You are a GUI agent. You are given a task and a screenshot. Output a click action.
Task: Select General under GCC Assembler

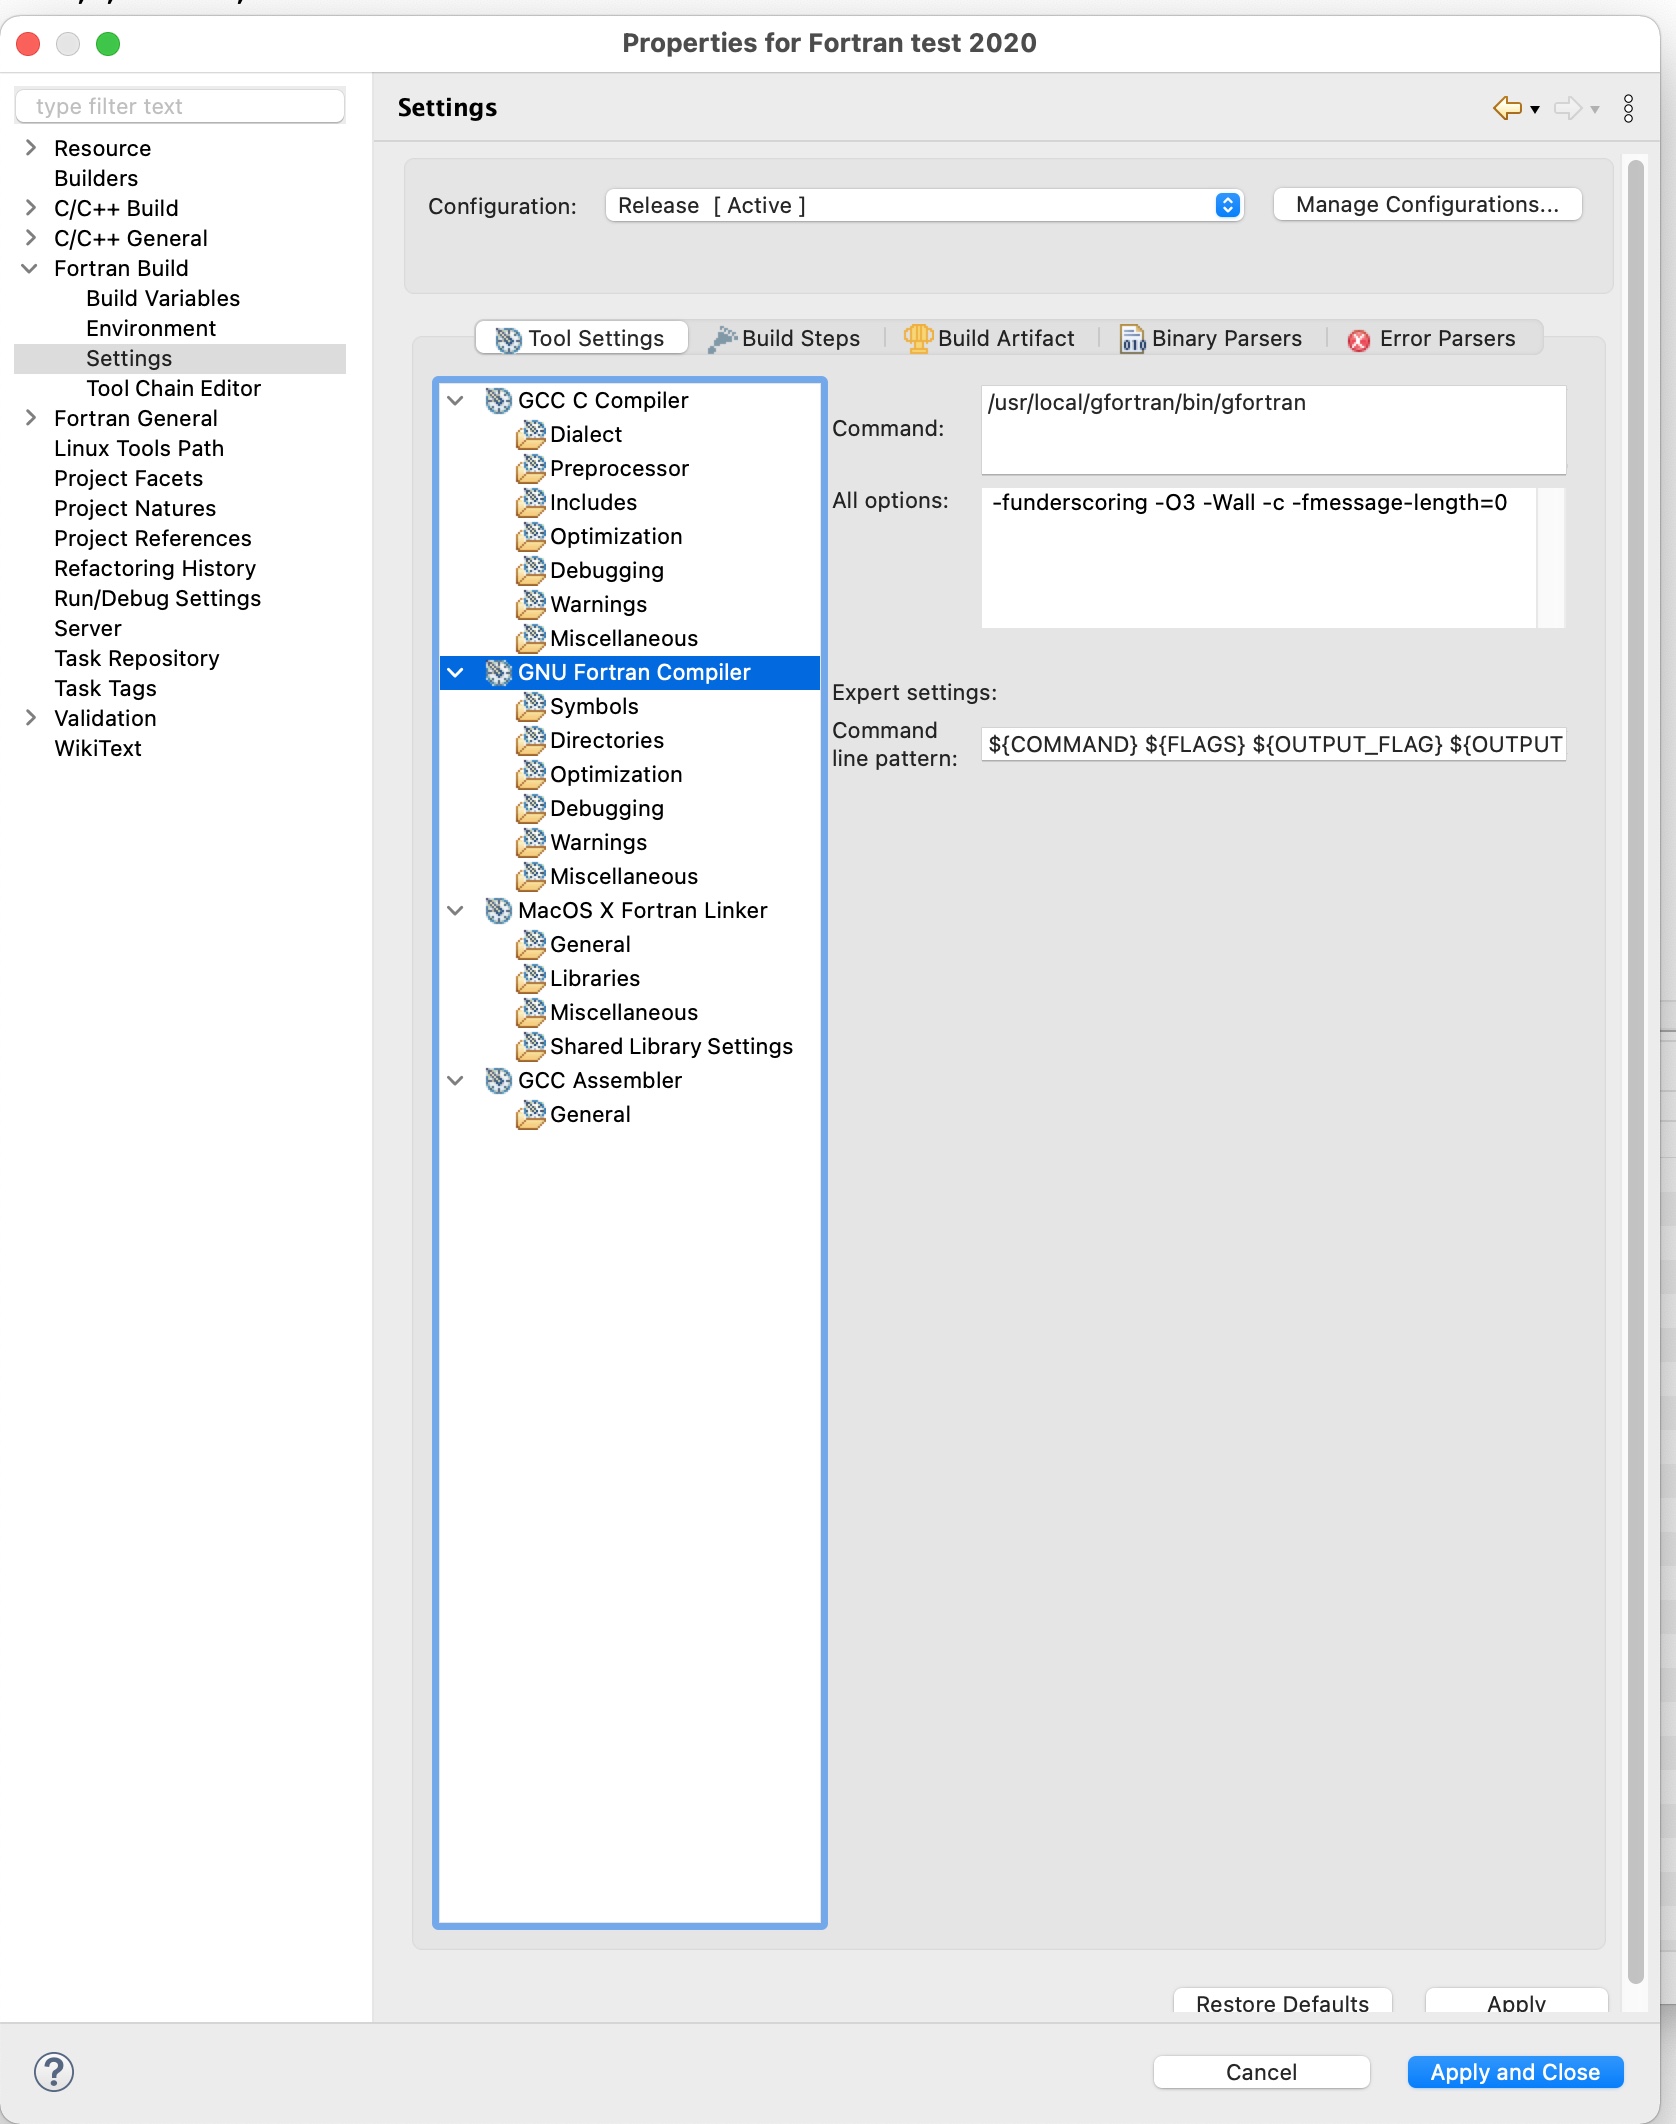pos(590,1114)
